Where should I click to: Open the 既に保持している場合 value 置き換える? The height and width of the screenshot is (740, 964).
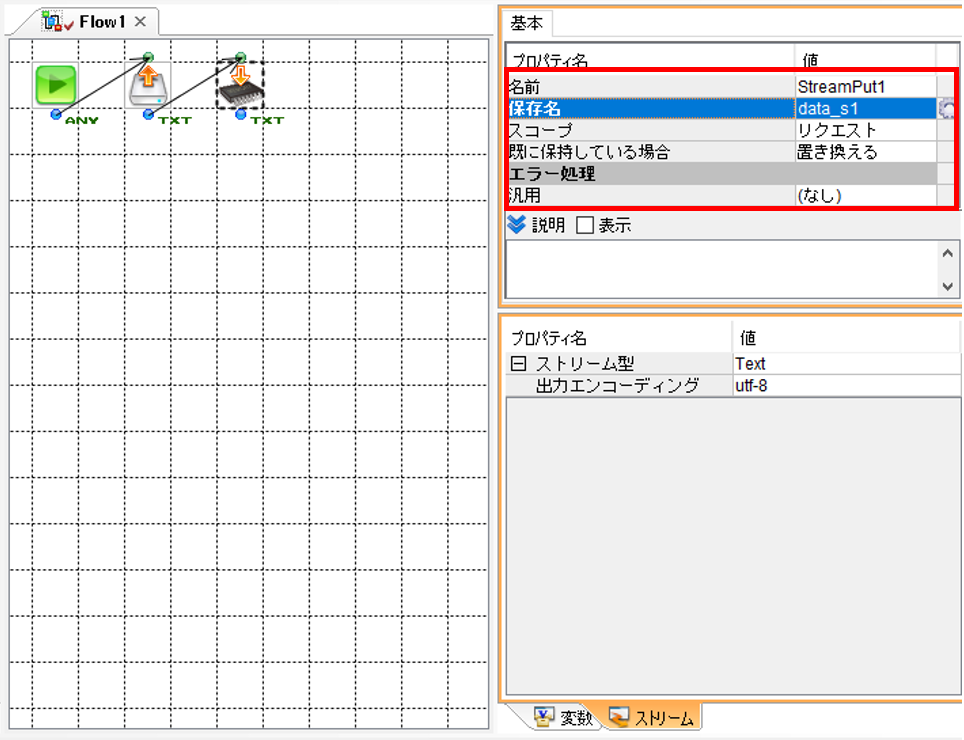(866, 152)
